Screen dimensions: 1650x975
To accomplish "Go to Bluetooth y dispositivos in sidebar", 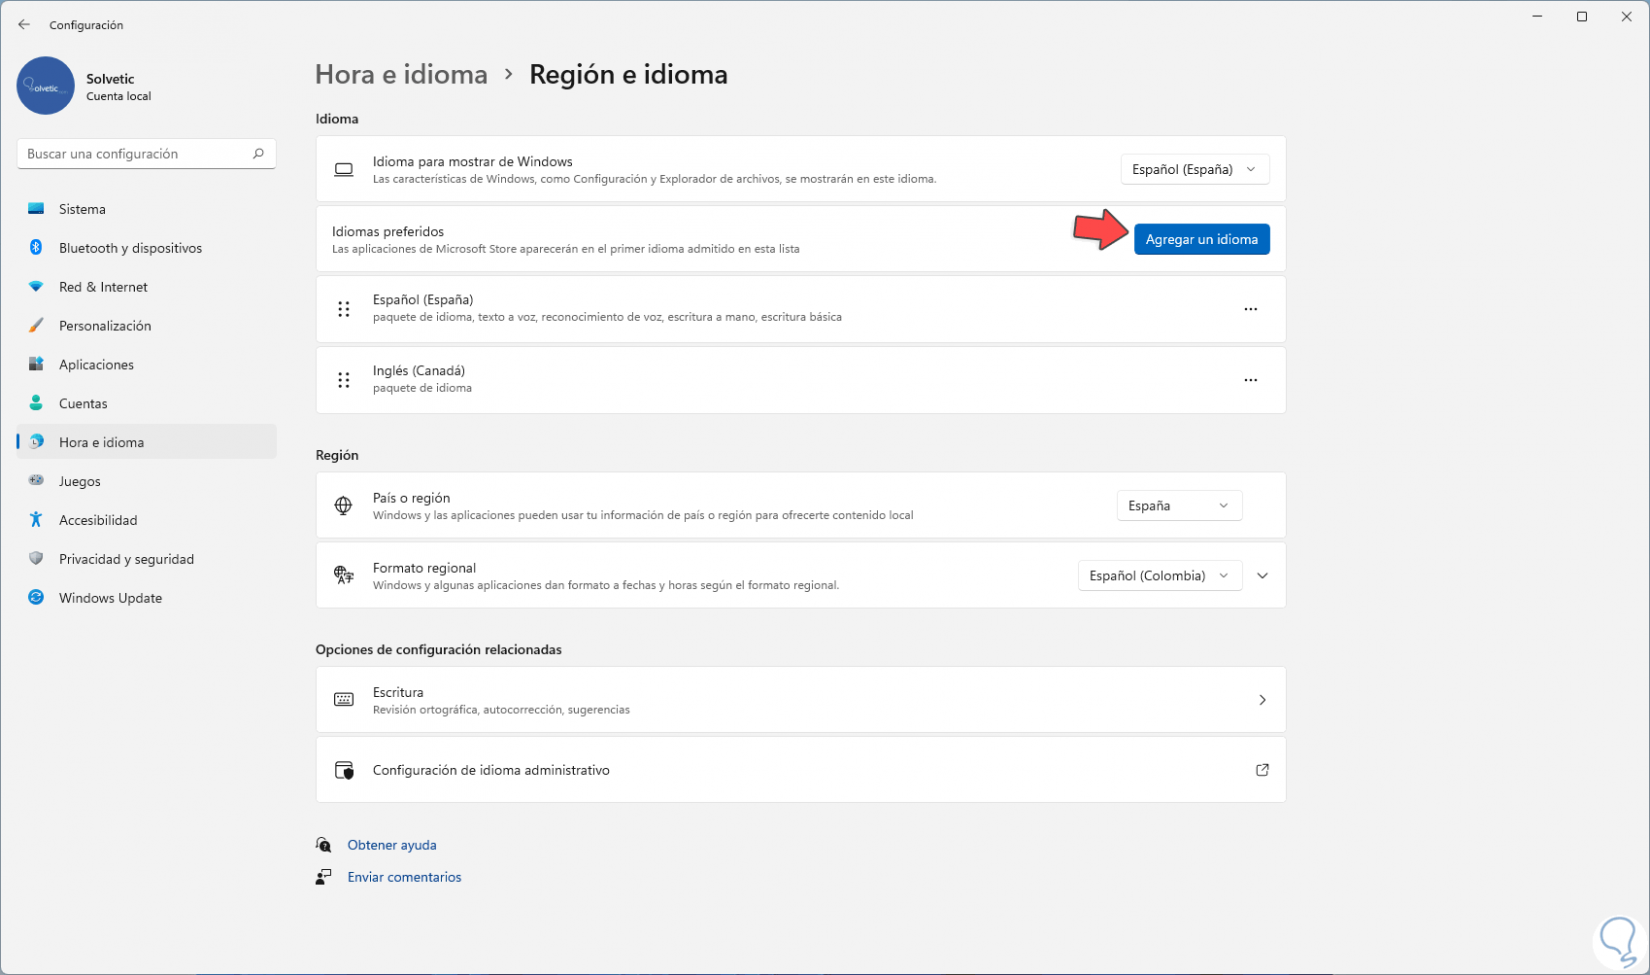I will 130,248.
